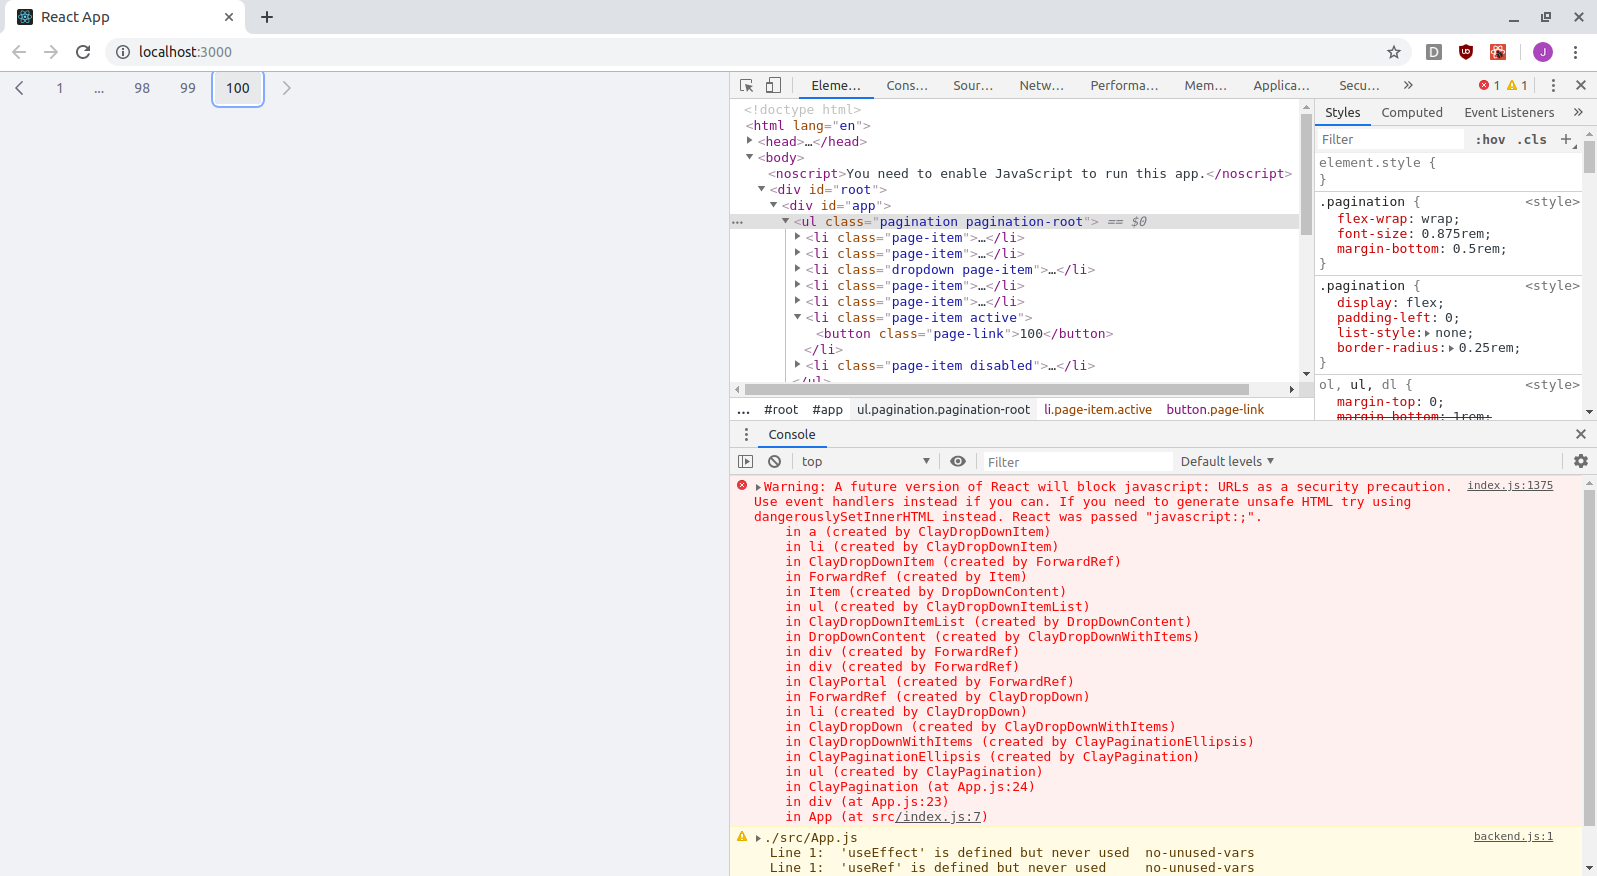Close the Console drawer

coord(1581,434)
